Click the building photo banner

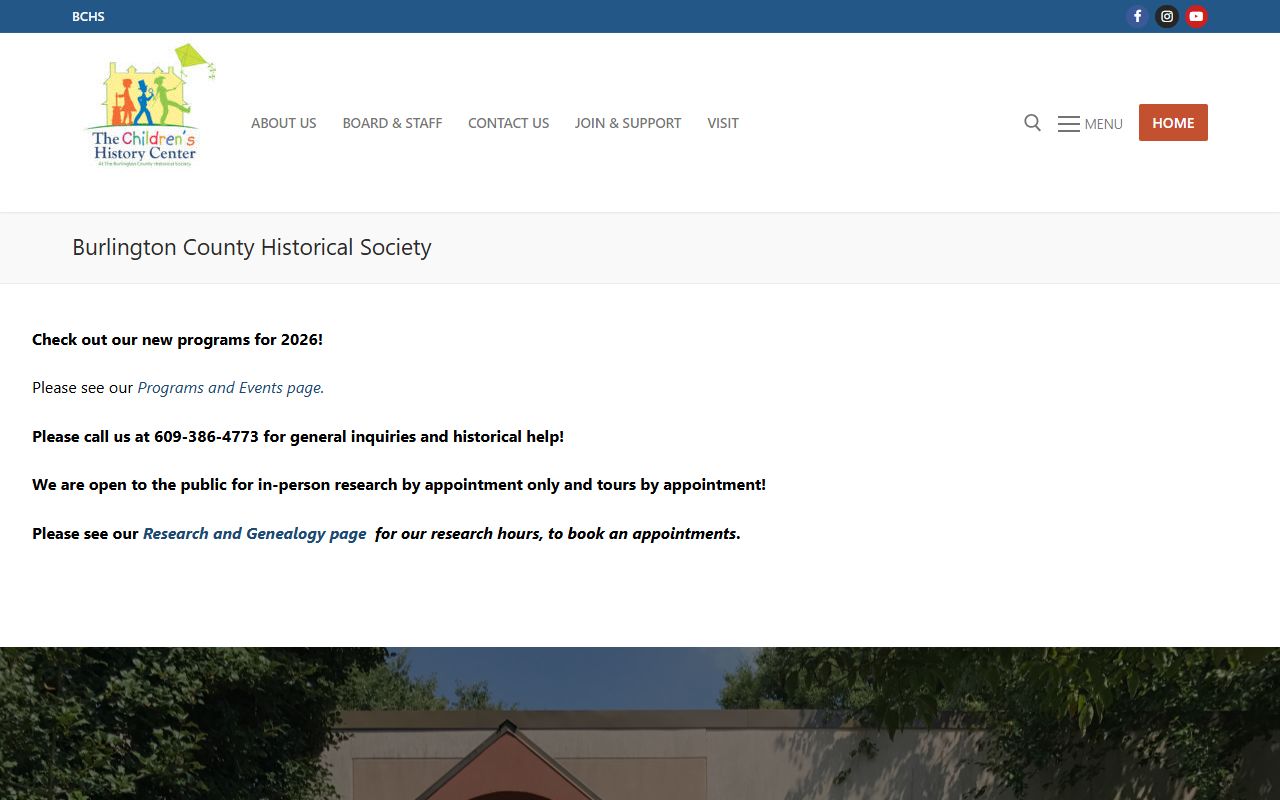pyautogui.click(x=640, y=723)
